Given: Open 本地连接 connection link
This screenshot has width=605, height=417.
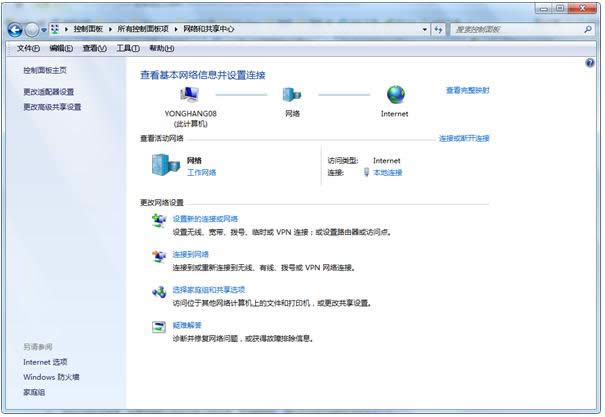Looking at the screenshot, I should click(388, 172).
